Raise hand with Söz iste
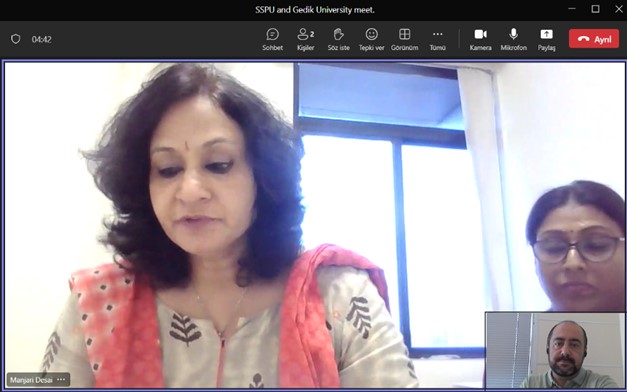627x392 pixels. coord(339,39)
